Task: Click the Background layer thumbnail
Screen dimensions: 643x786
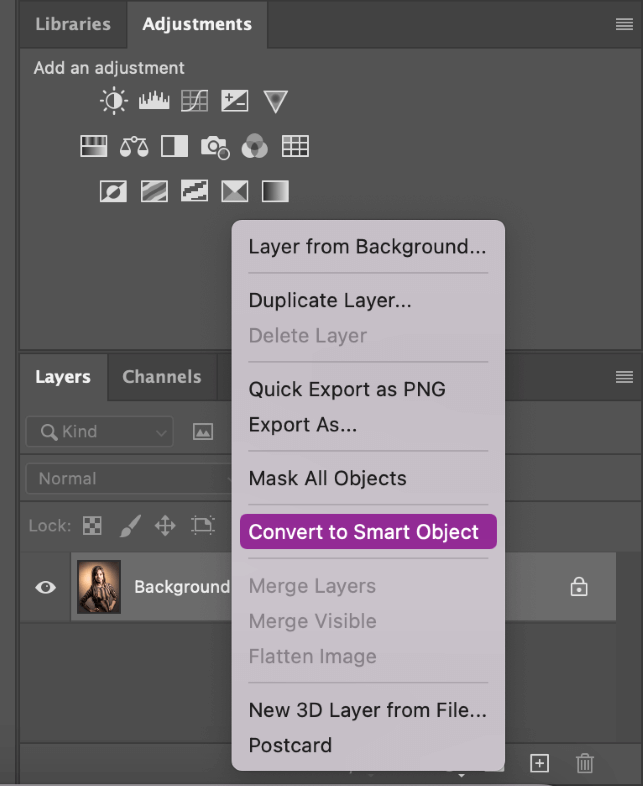Action: point(99,587)
